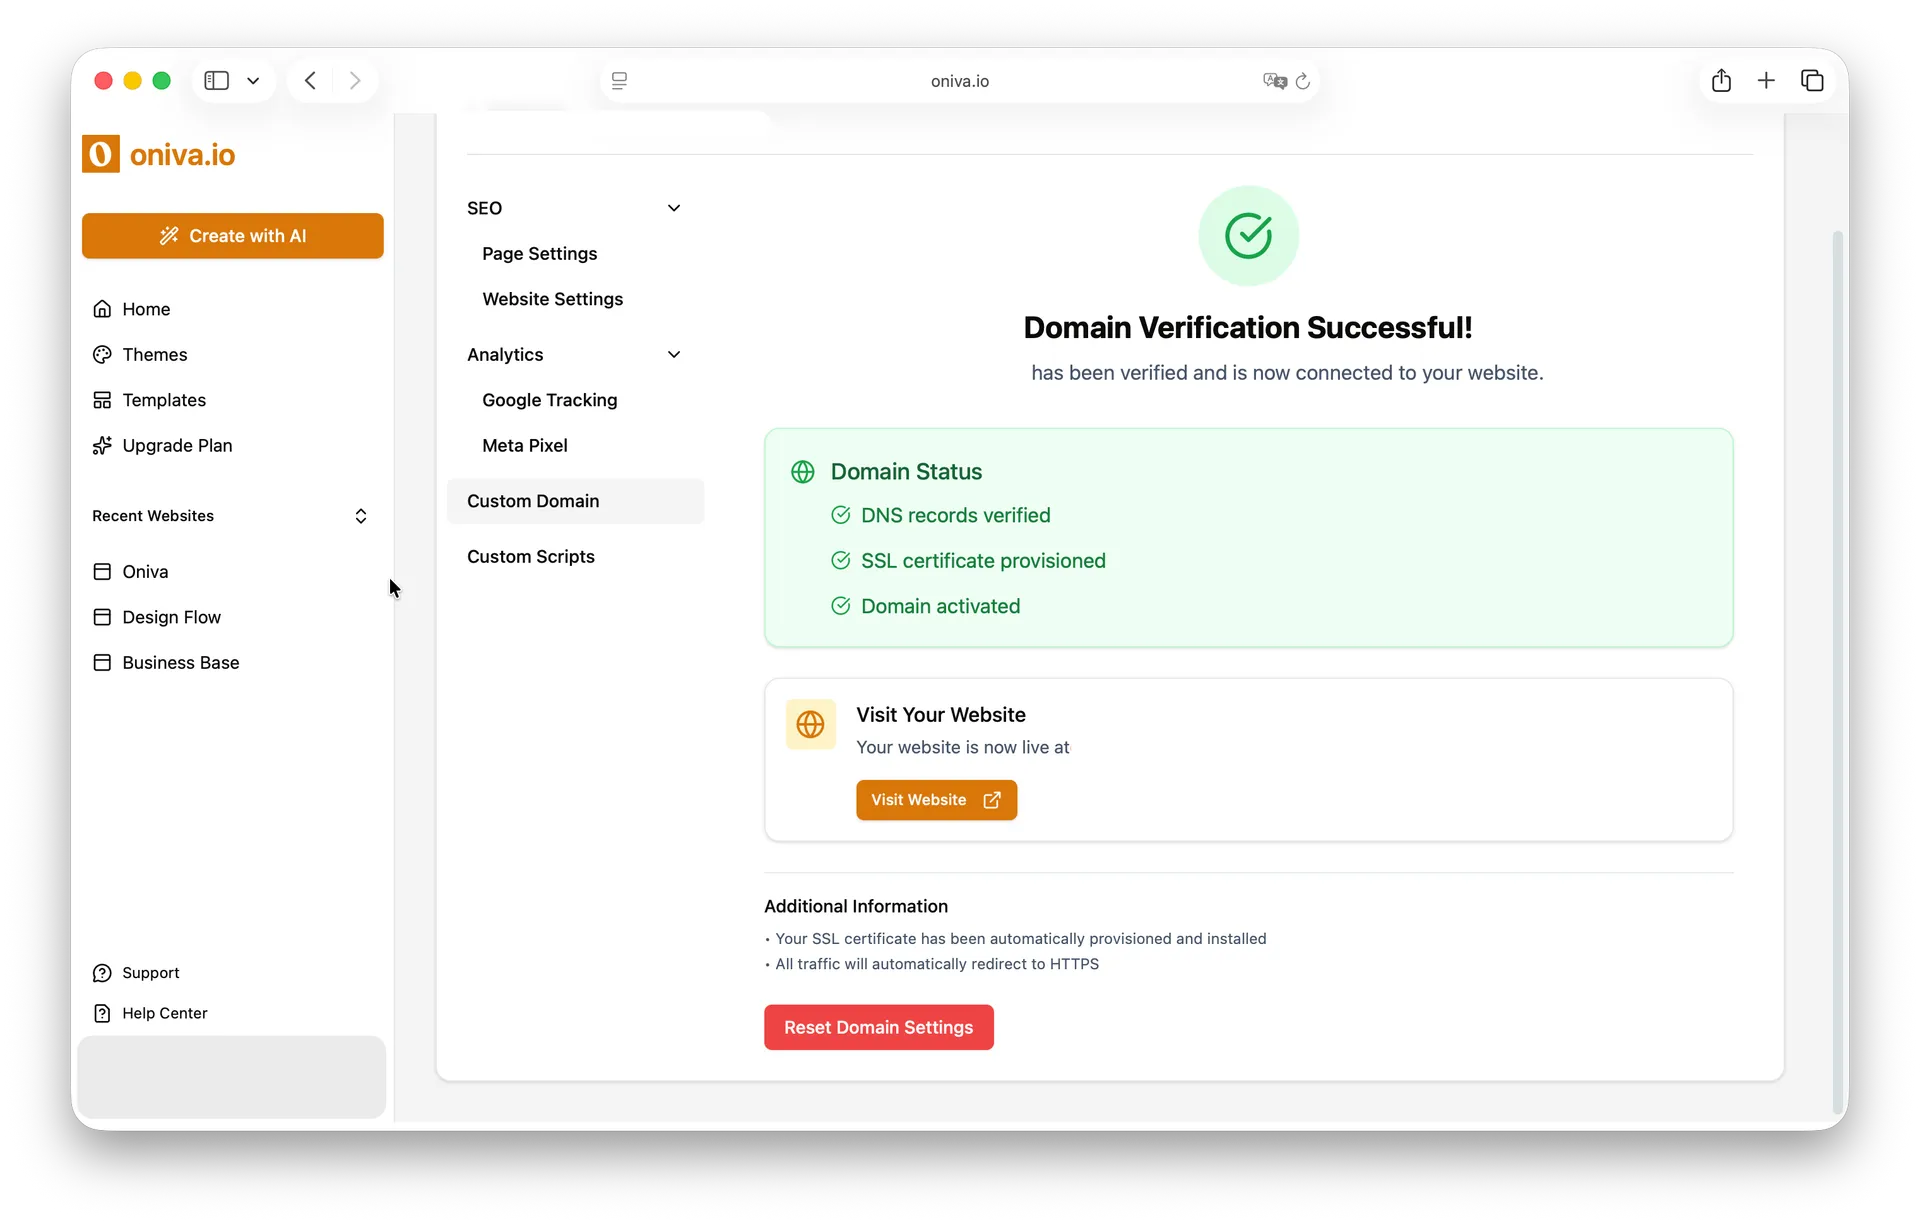This screenshot has width=1920, height=1224.
Task: Reload the page with the refresh icon
Action: pyautogui.click(x=1303, y=81)
